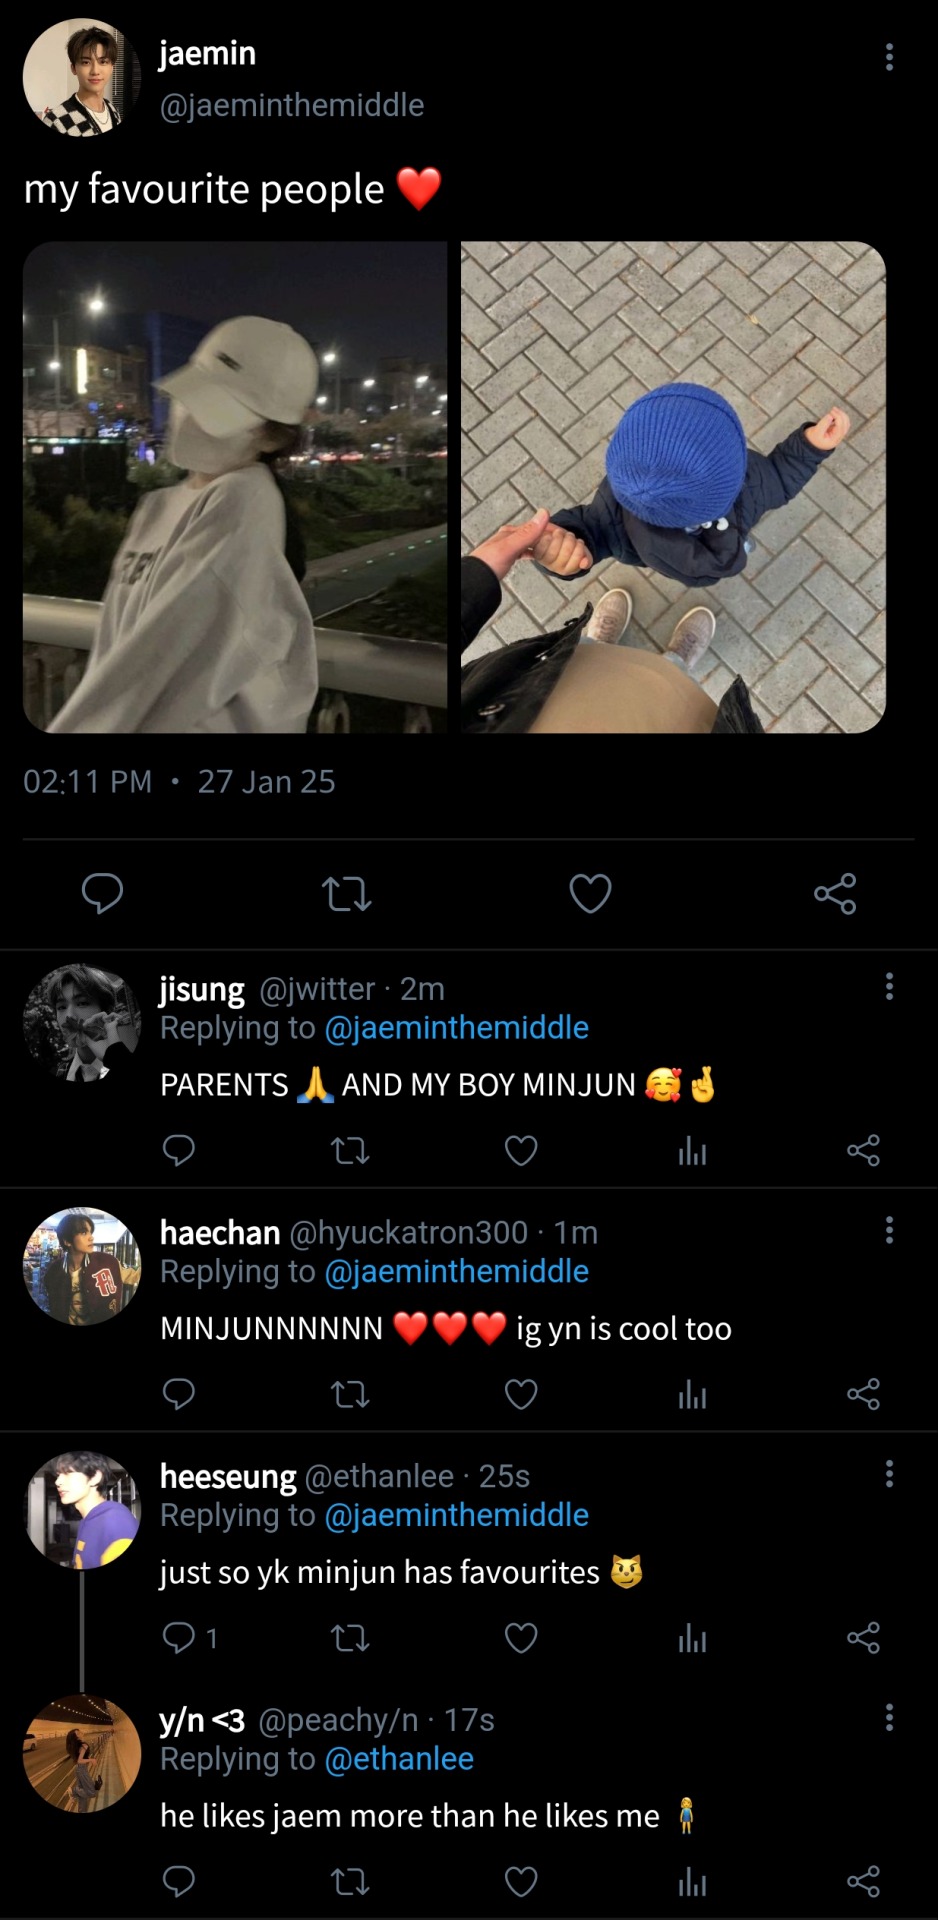Open replies to heeseung's tweet
The image size is (938, 1920).
188,1638
